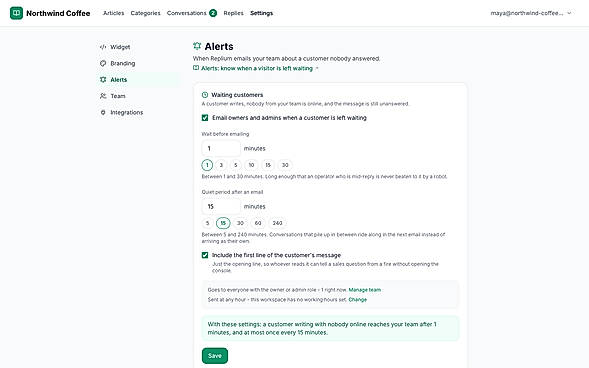589x368 pixels.
Task: Choose the 10 minute wait preset
Action: click(251, 165)
